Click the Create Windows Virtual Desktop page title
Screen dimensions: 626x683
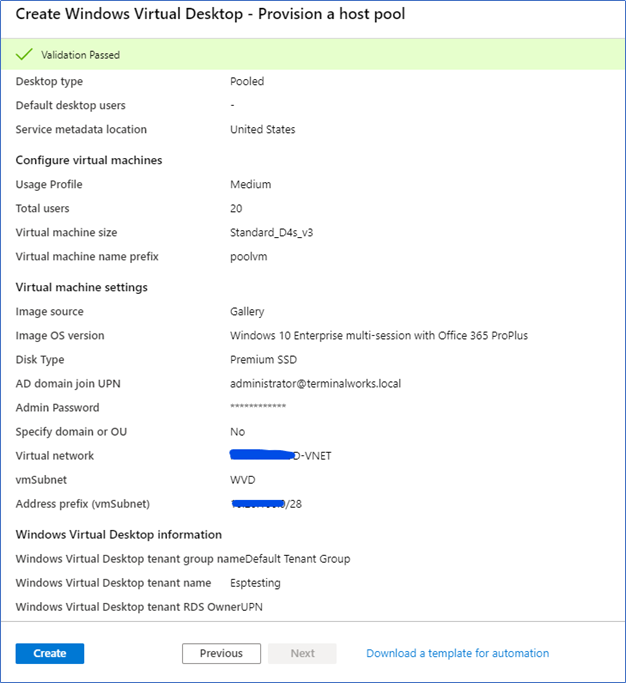coord(210,14)
